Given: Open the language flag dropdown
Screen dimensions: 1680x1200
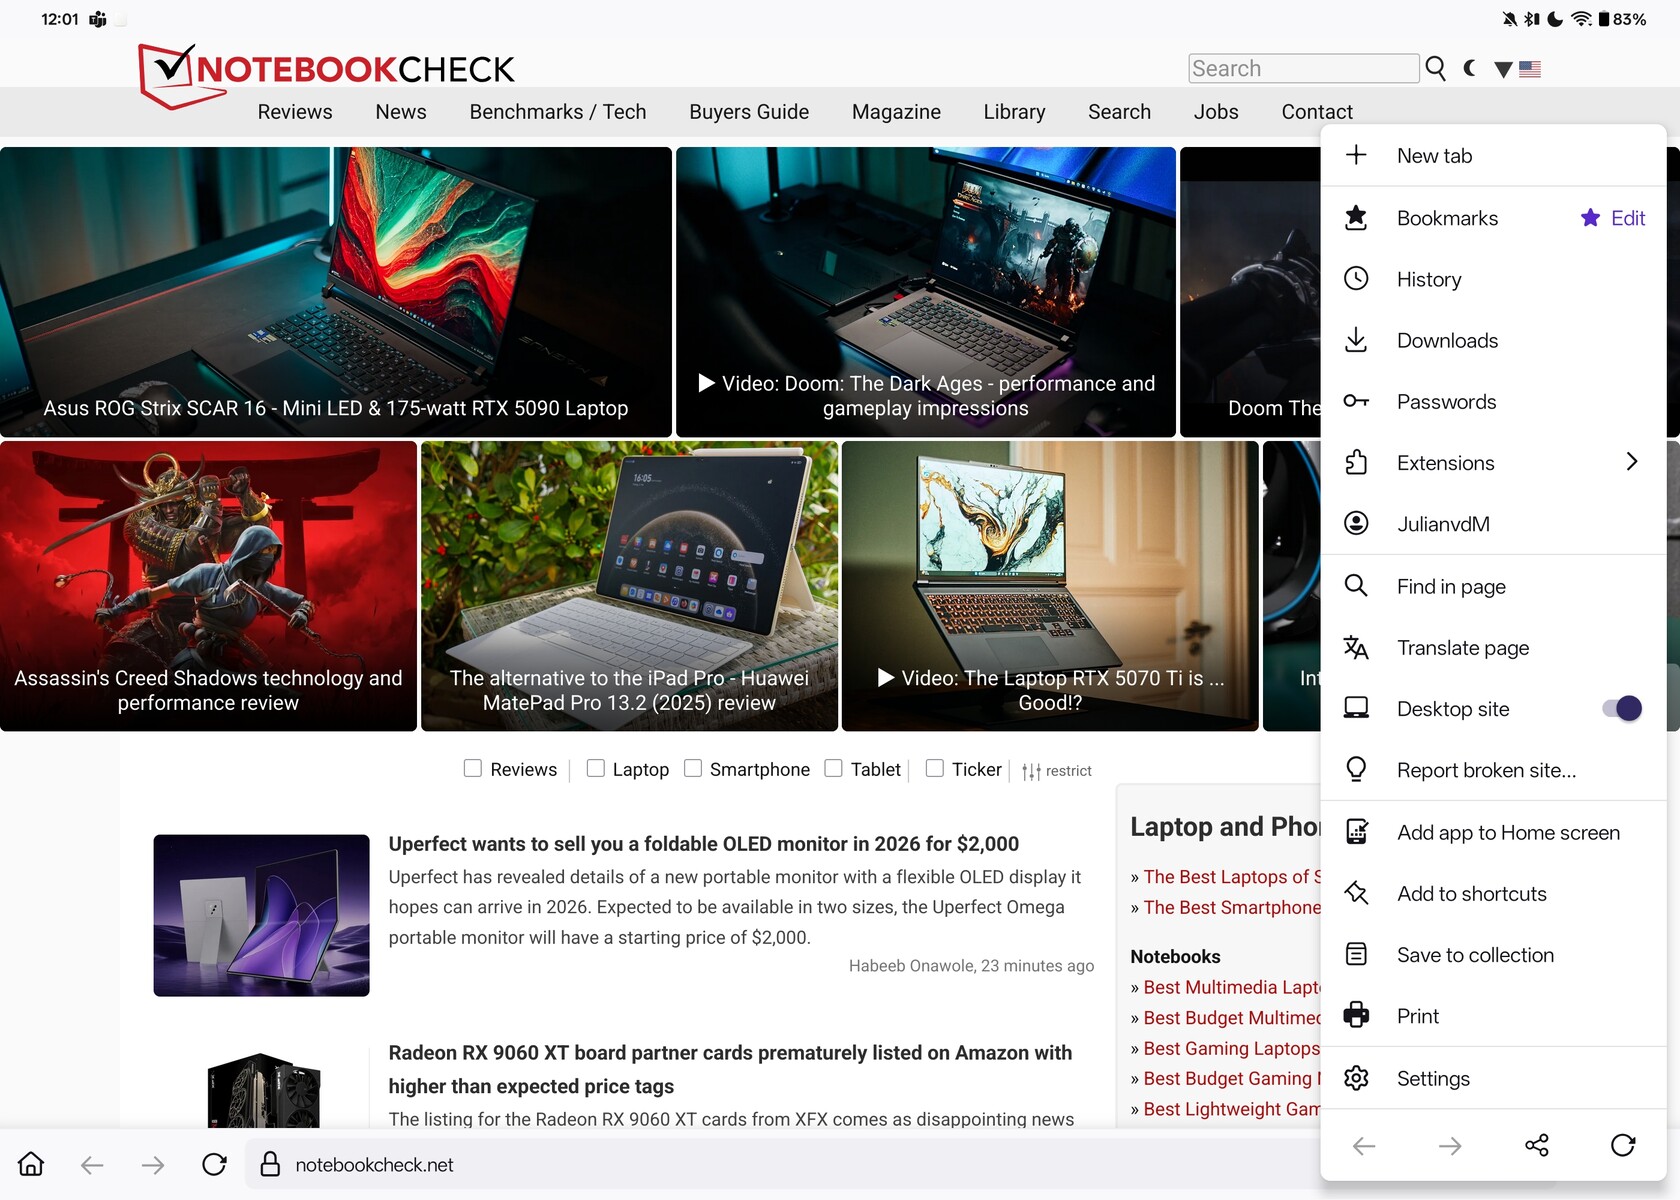Looking at the screenshot, I should coord(1517,69).
